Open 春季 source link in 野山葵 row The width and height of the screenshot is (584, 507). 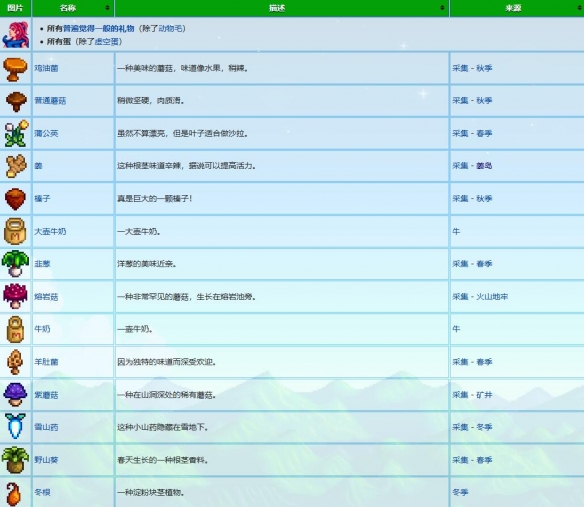point(484,460)
